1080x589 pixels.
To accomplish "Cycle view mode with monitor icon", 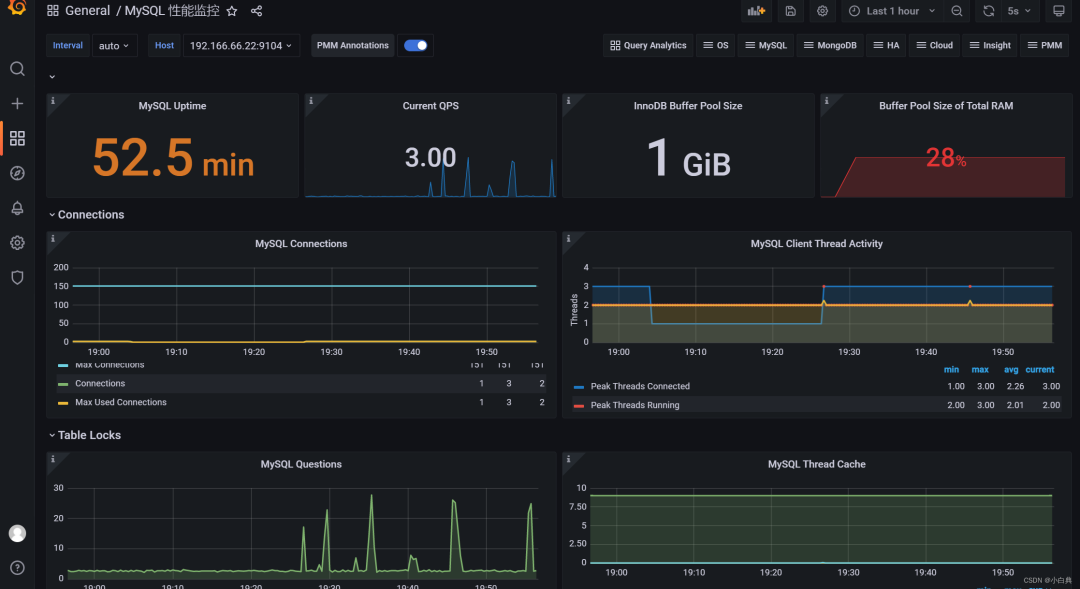I will click(1059, 11).
